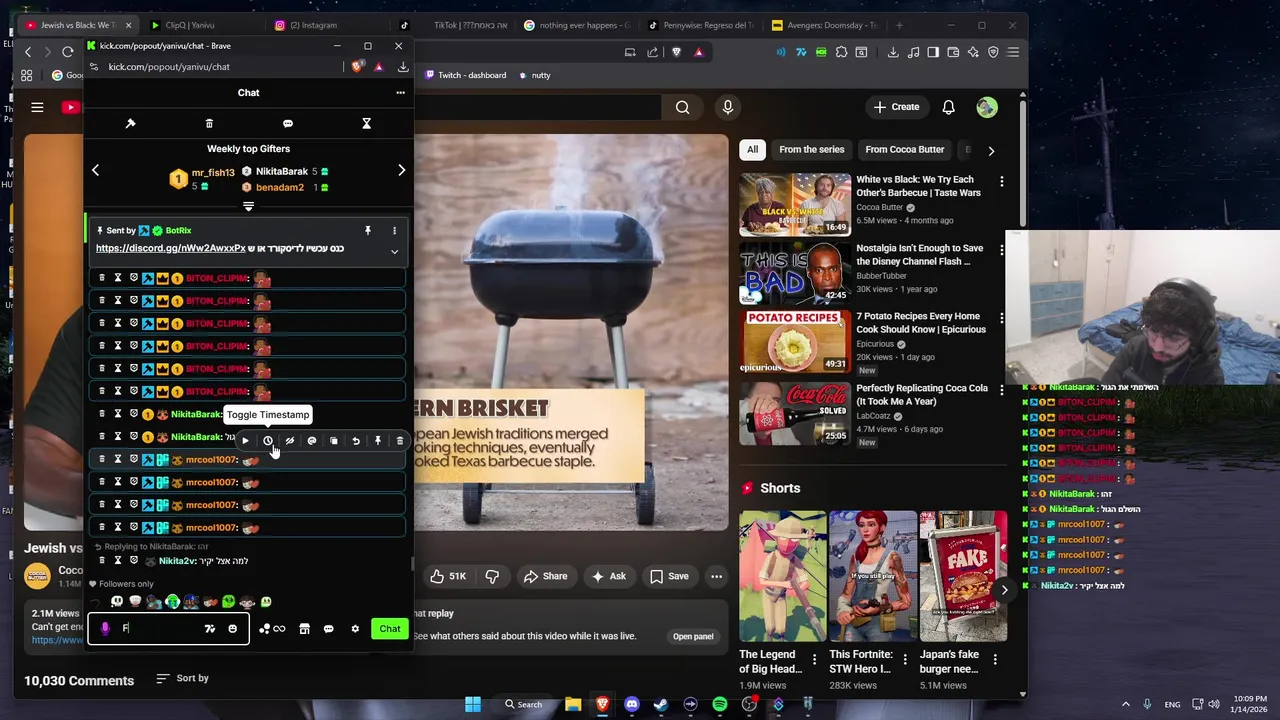1280x720 pixels.
Task: Open the chat replay panel
Action: tap(692, 636)
